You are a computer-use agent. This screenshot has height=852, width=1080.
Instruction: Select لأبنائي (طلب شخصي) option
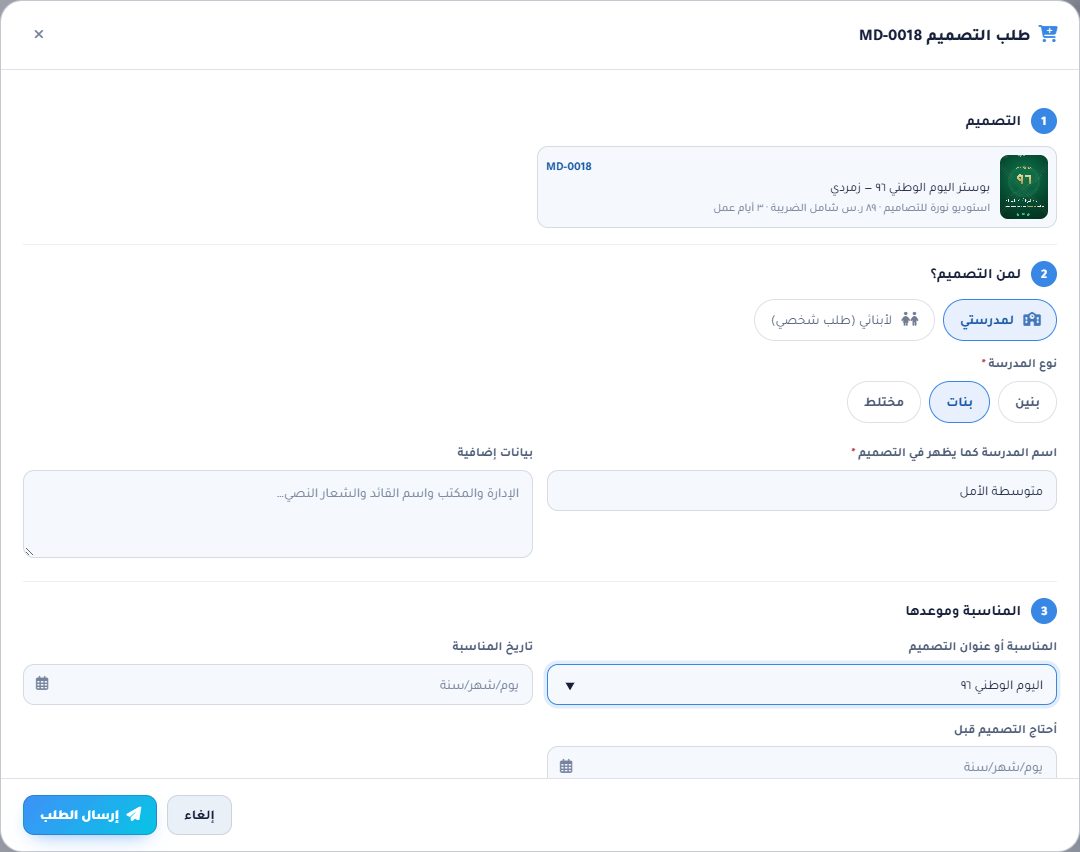pos(844,320)
